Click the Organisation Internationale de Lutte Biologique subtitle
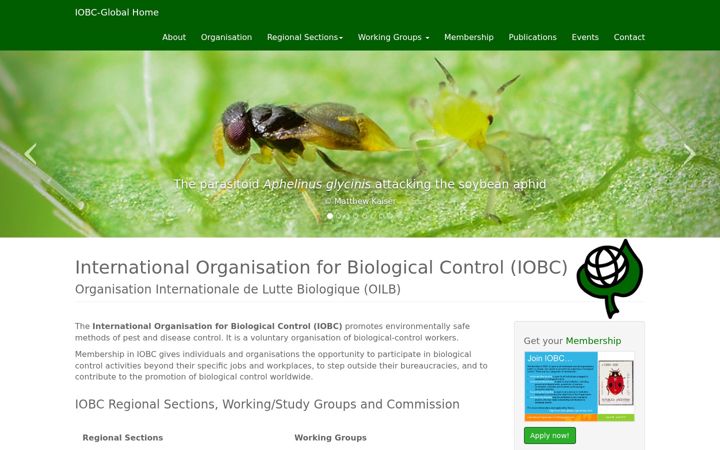The height and width of the screenshot is (450, 720). tap(238, 289)
